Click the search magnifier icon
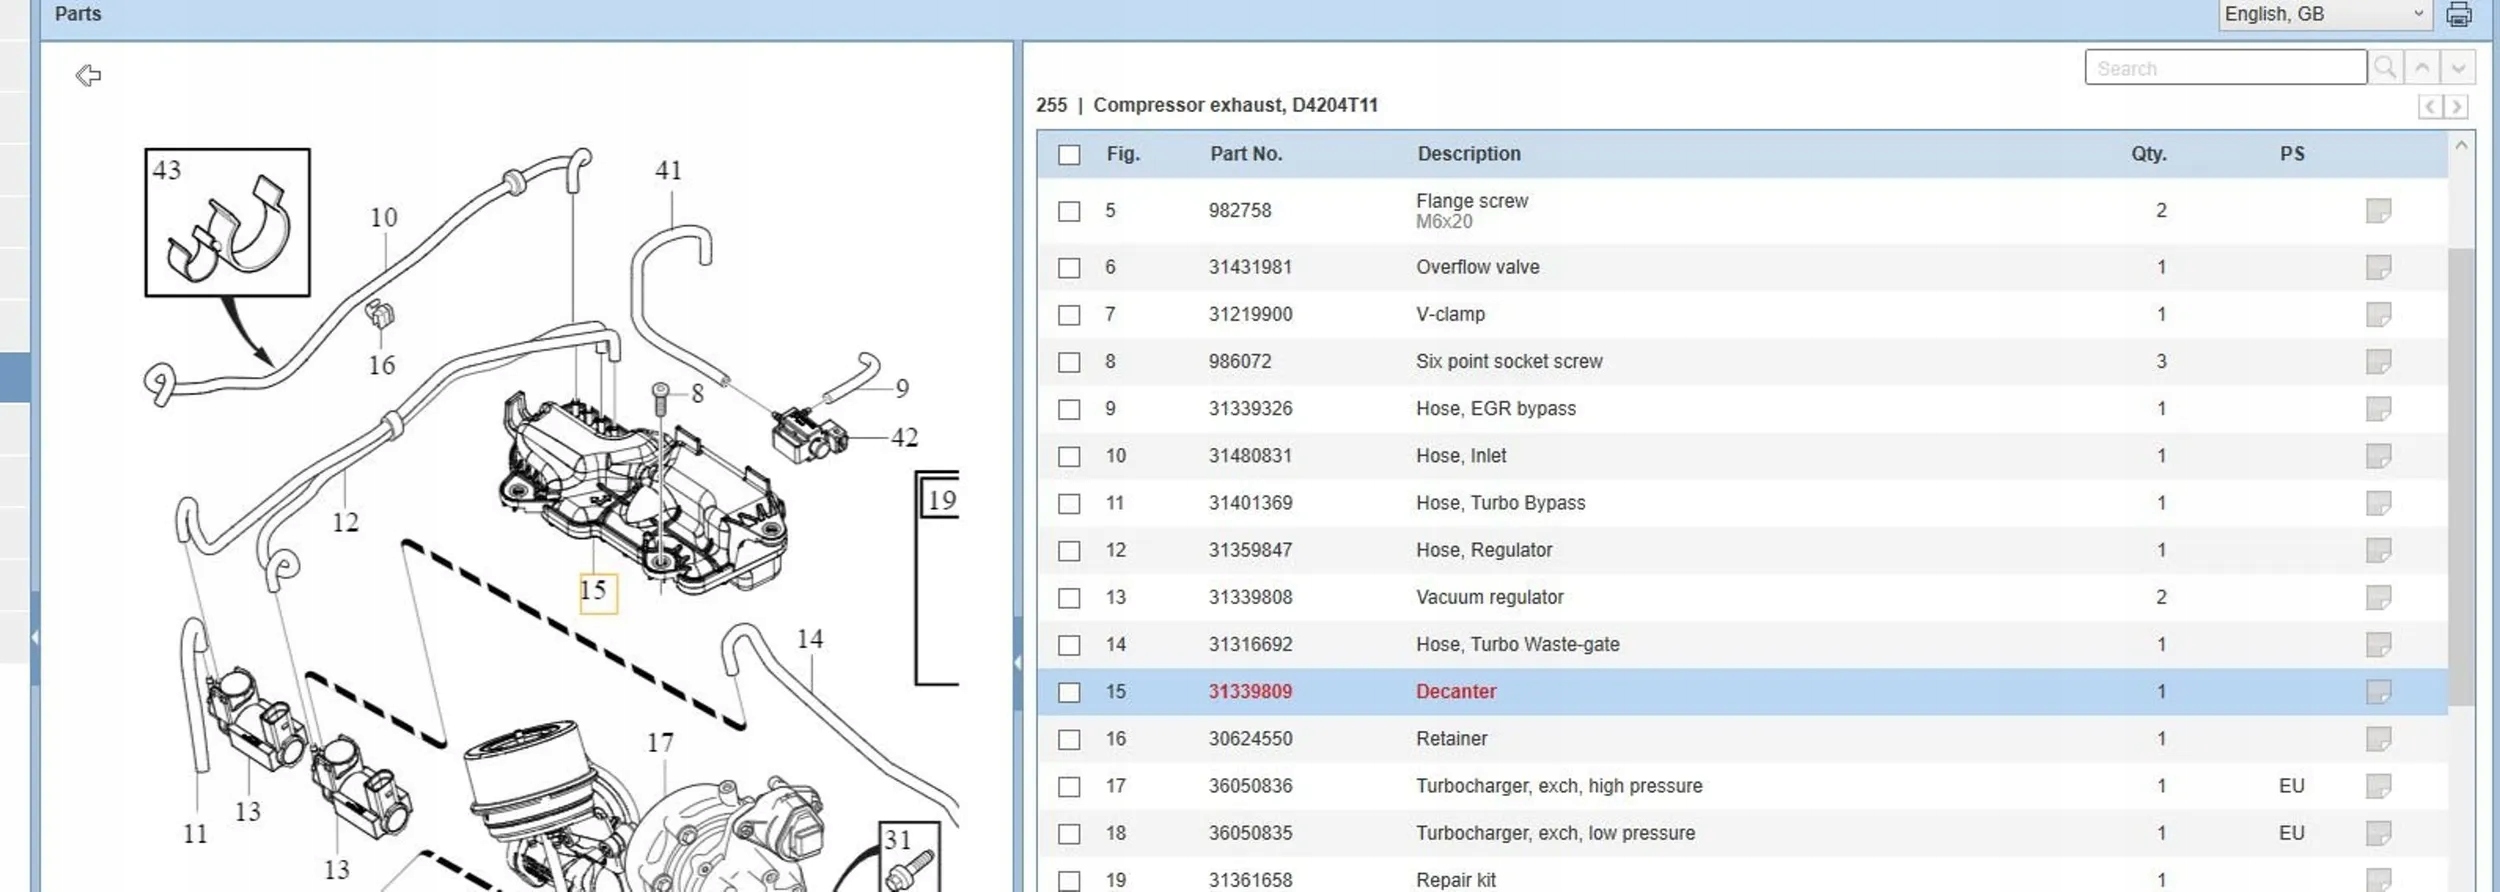The image size is (2500, 892). (x=2385, y=68)
